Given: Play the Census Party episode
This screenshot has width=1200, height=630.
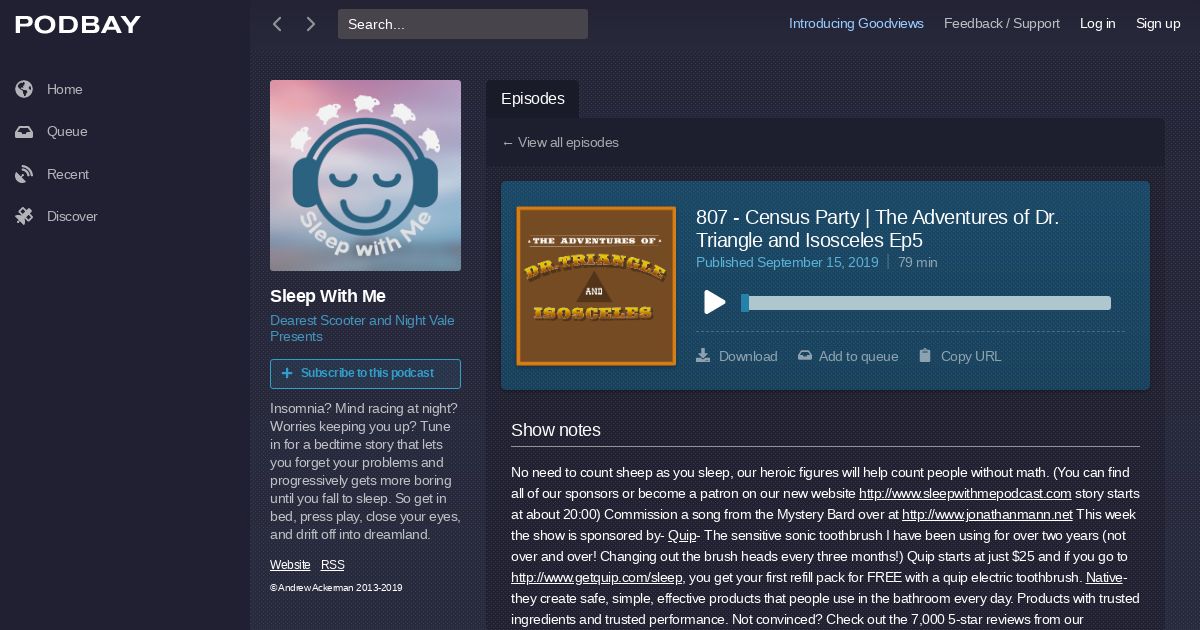Looking at the screenshot, I should (x=714, y=302).
